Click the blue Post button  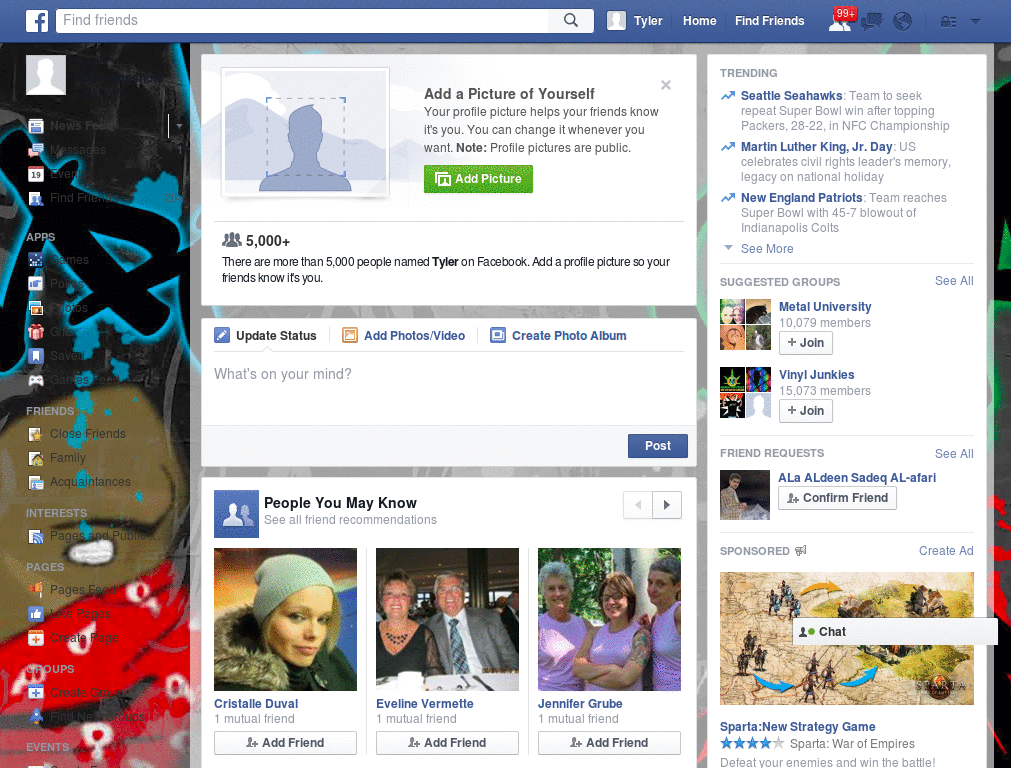pyautogui.click(x=658, y=446)
